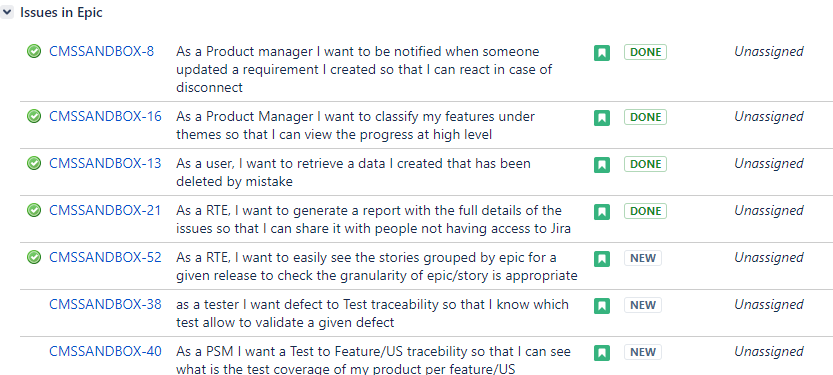Click the green check icon beside CMSSANDBOX-8
Viewport: 833px width, 375px height.
coord(34,52)
